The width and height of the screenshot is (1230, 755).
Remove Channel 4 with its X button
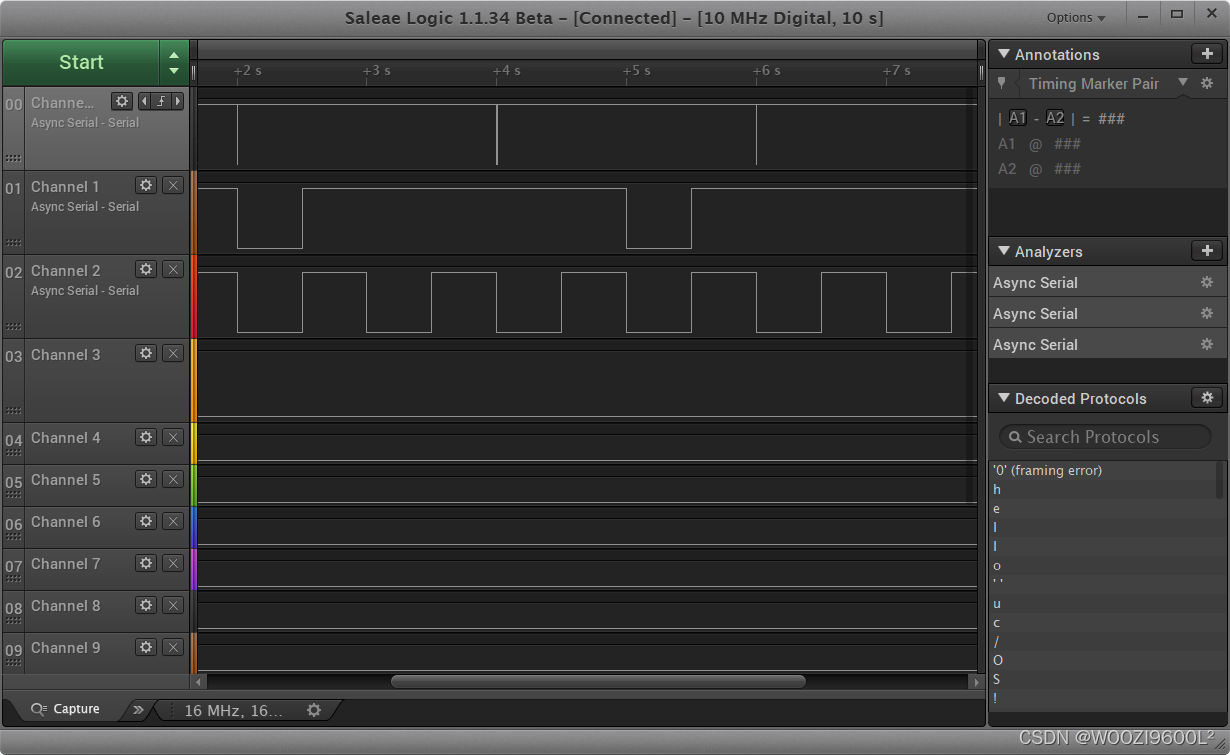tap(173, 437)
